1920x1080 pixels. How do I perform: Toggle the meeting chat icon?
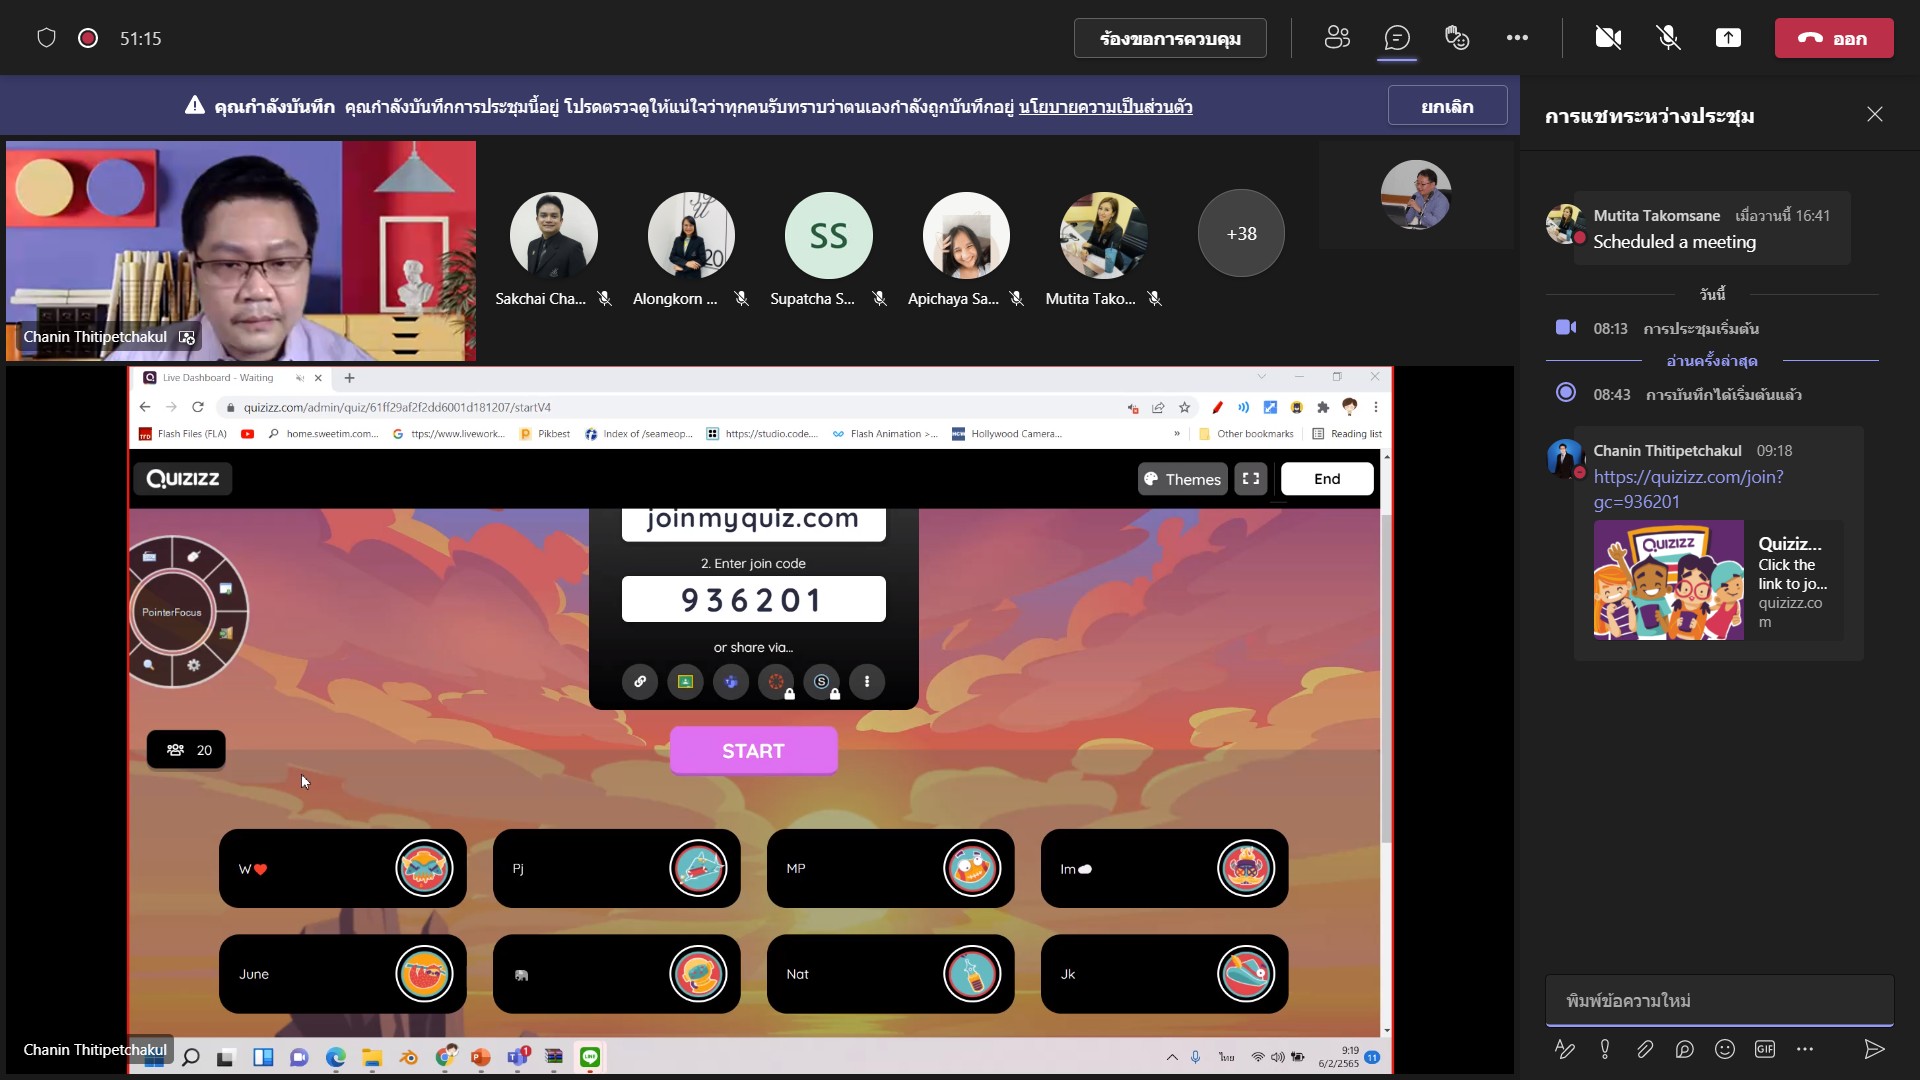(1397, 38)
